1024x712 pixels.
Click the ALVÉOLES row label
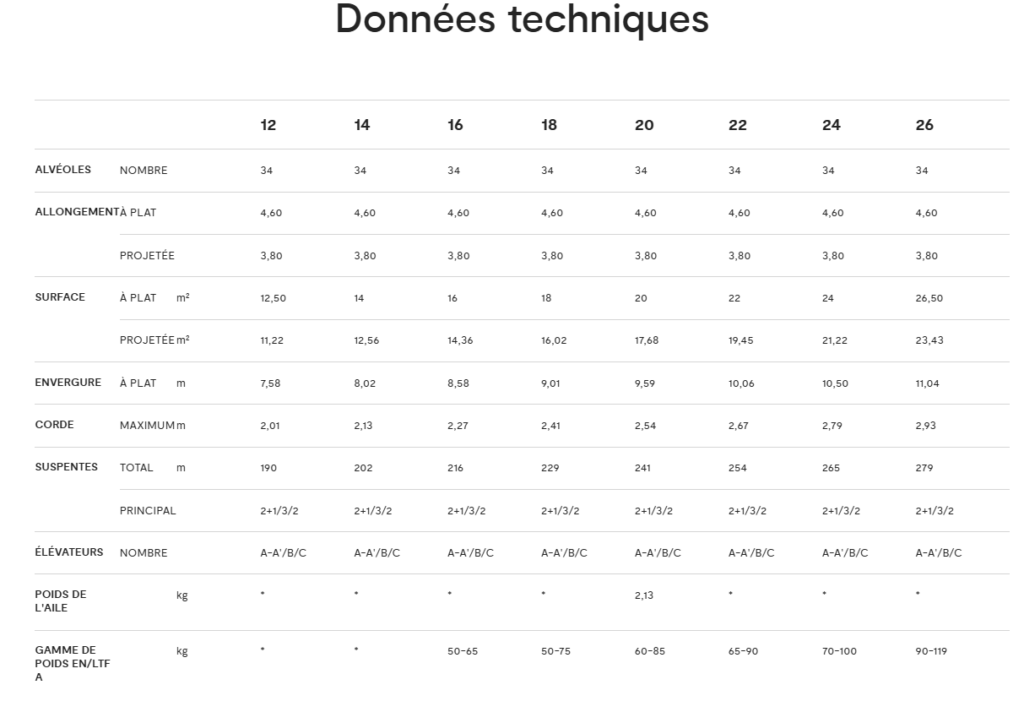click(63, 170)
